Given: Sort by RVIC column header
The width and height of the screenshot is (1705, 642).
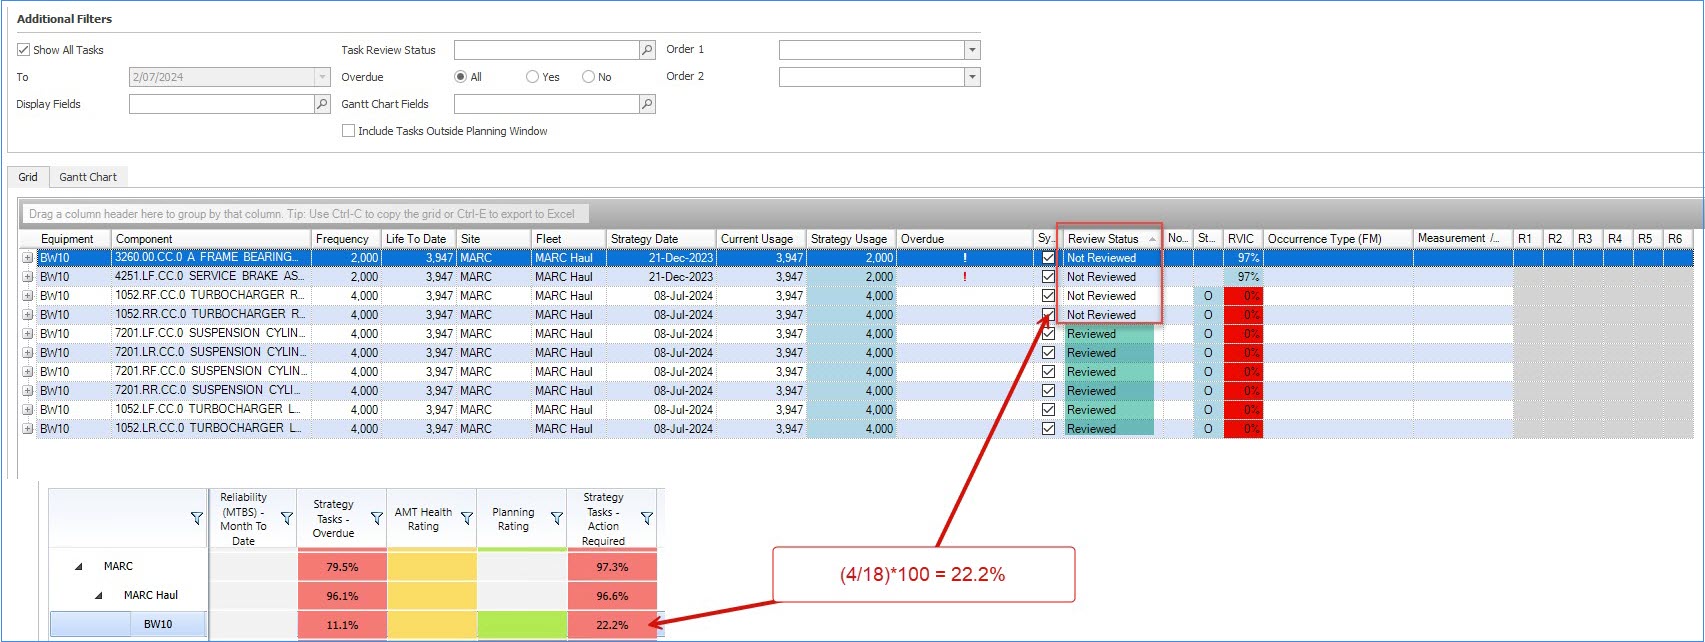Looking at the screenshot, I should 1243,239.
